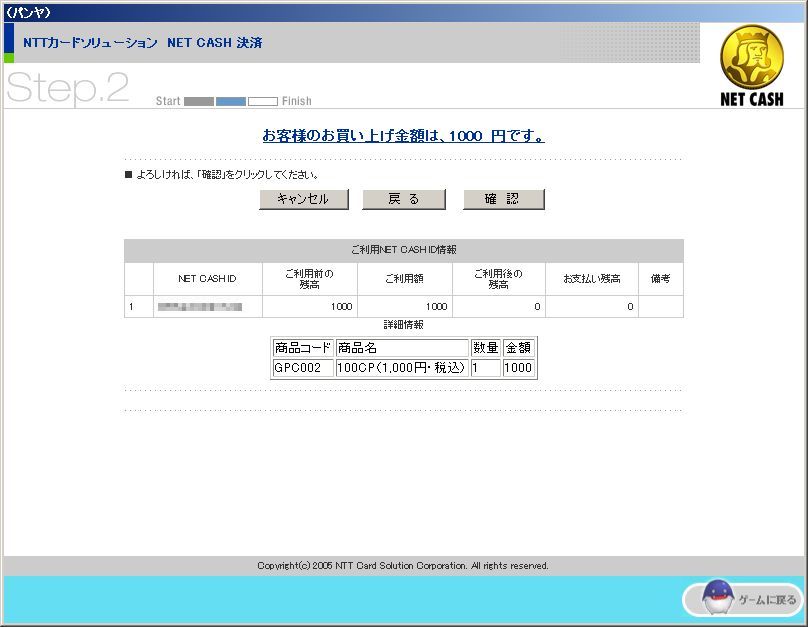Viewport: 808px width, 627px height.
Task: Click the Finish progress label
Action: pos(297,101)
